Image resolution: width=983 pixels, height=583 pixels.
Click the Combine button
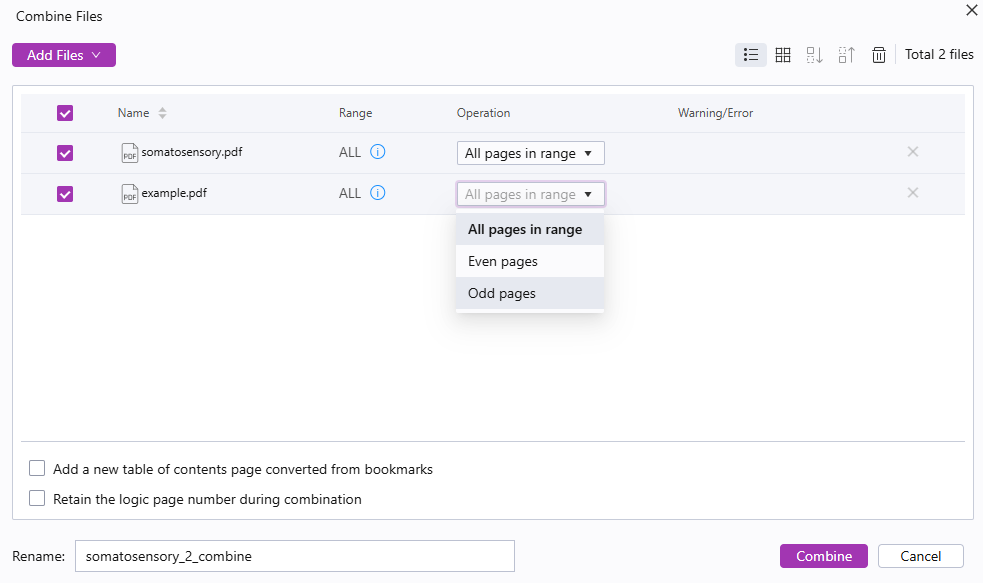click(823, 556)
